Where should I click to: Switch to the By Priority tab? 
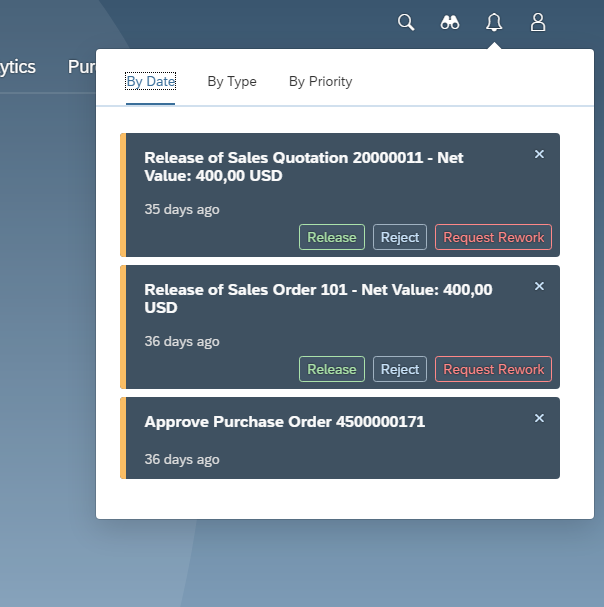[321, 81]
